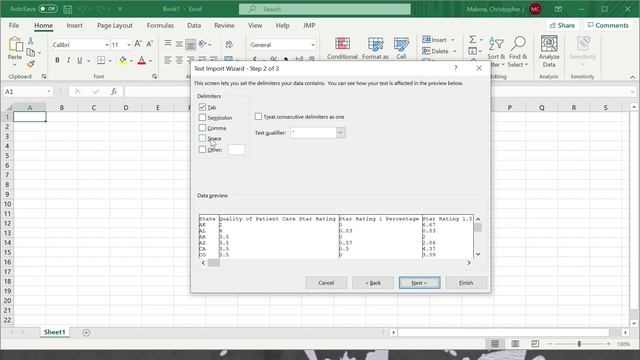
Task: Click the Search box in title bar
Action: (x=325, y=9)
